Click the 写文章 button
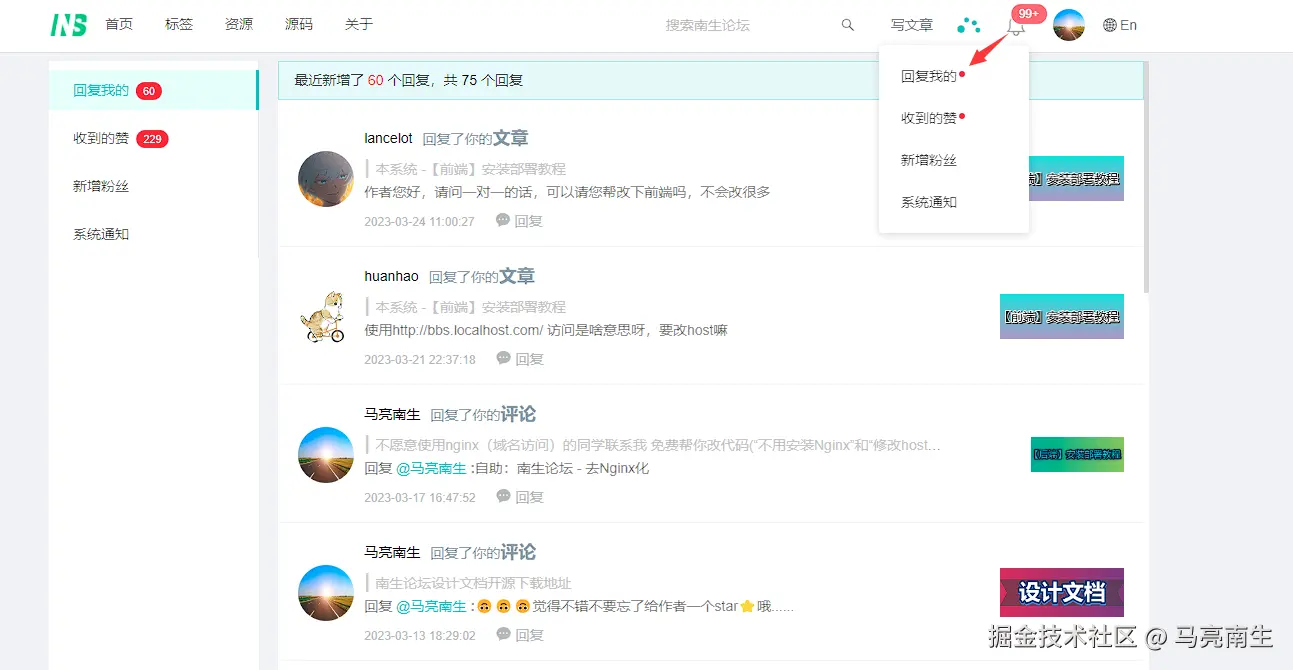Screen dimensions: 1293x670 [911, 24]
